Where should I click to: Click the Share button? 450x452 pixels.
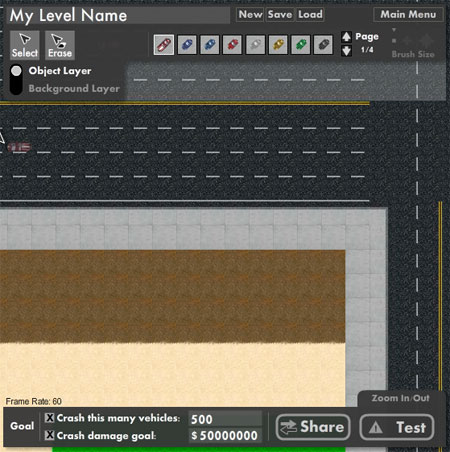(313, 427)
